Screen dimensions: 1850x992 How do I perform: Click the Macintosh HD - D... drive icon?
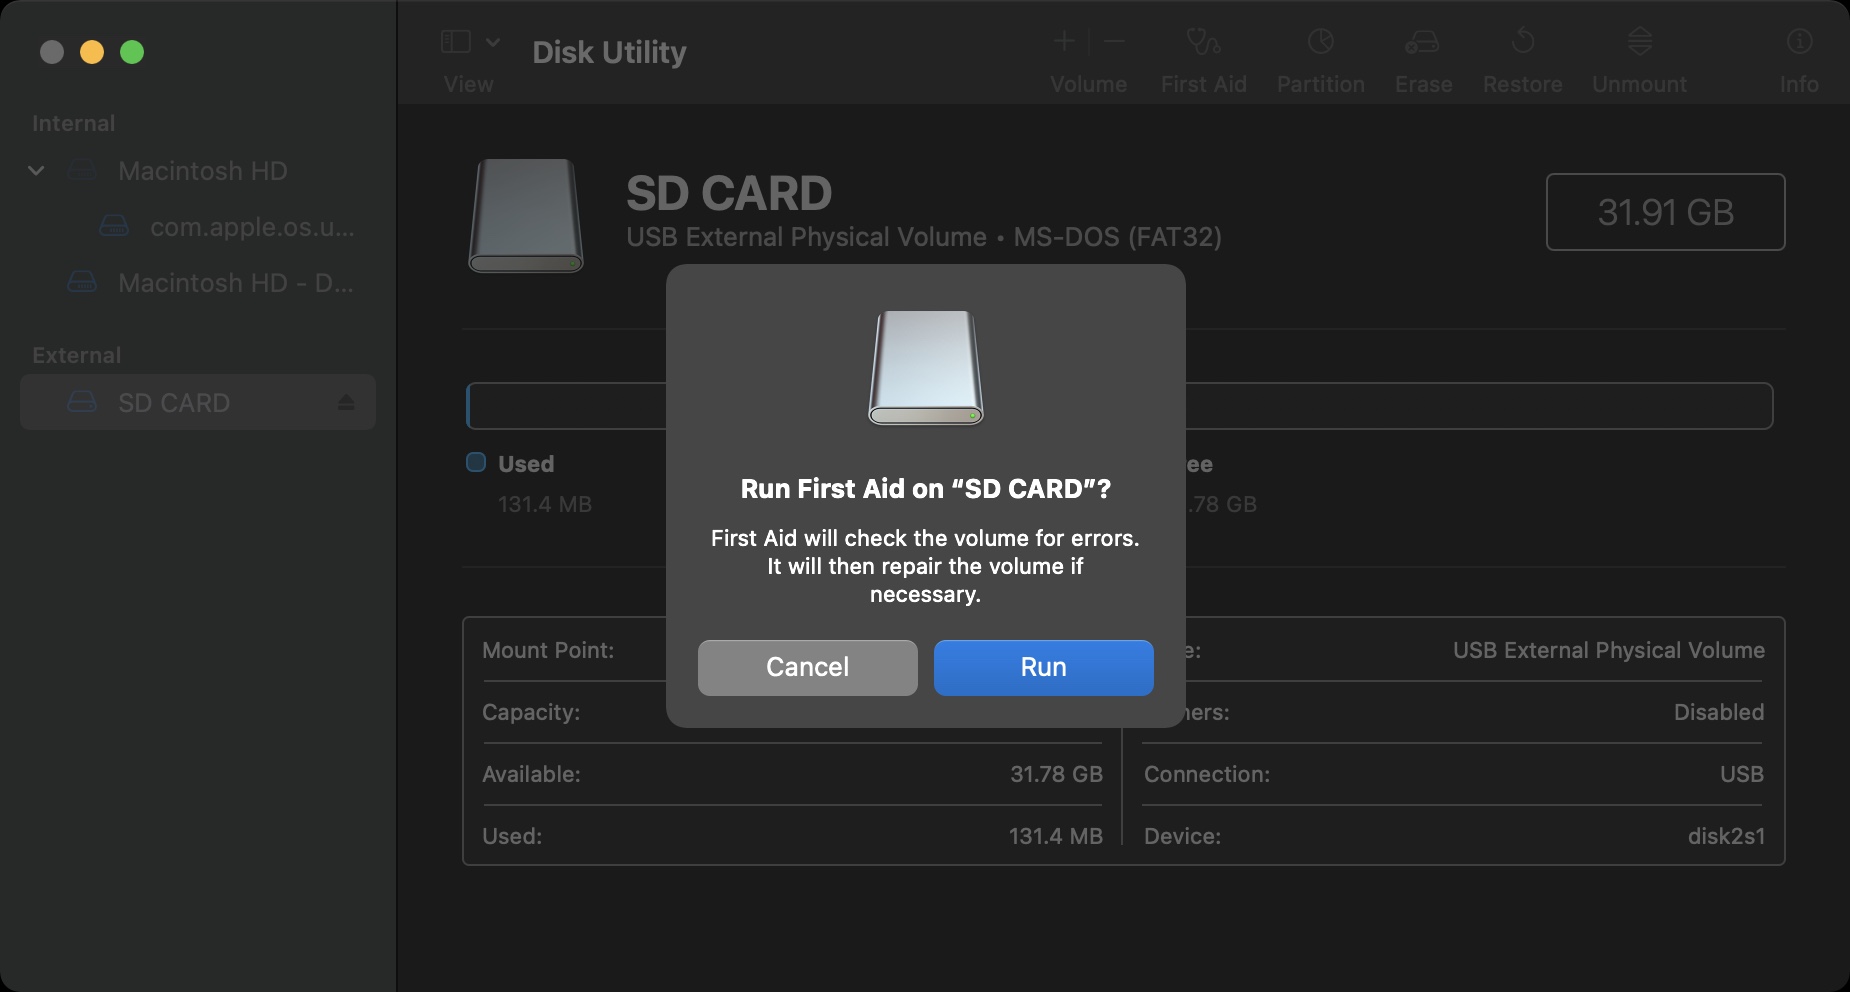click(82, 283)
